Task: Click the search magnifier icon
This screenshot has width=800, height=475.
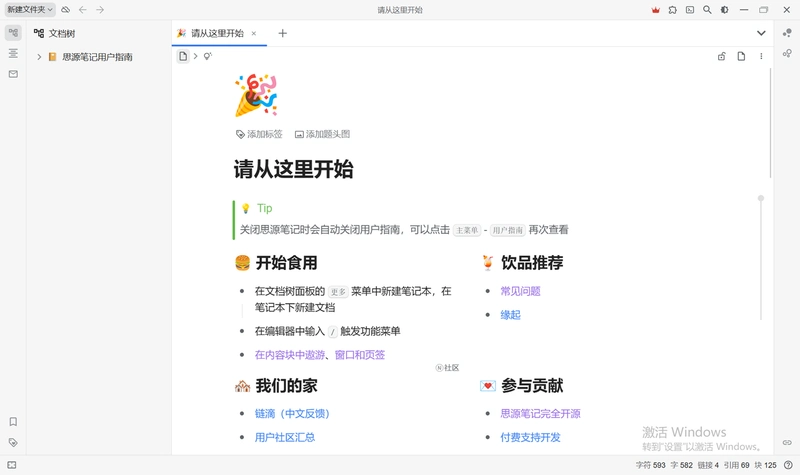Action: click(x=707, y=10)
